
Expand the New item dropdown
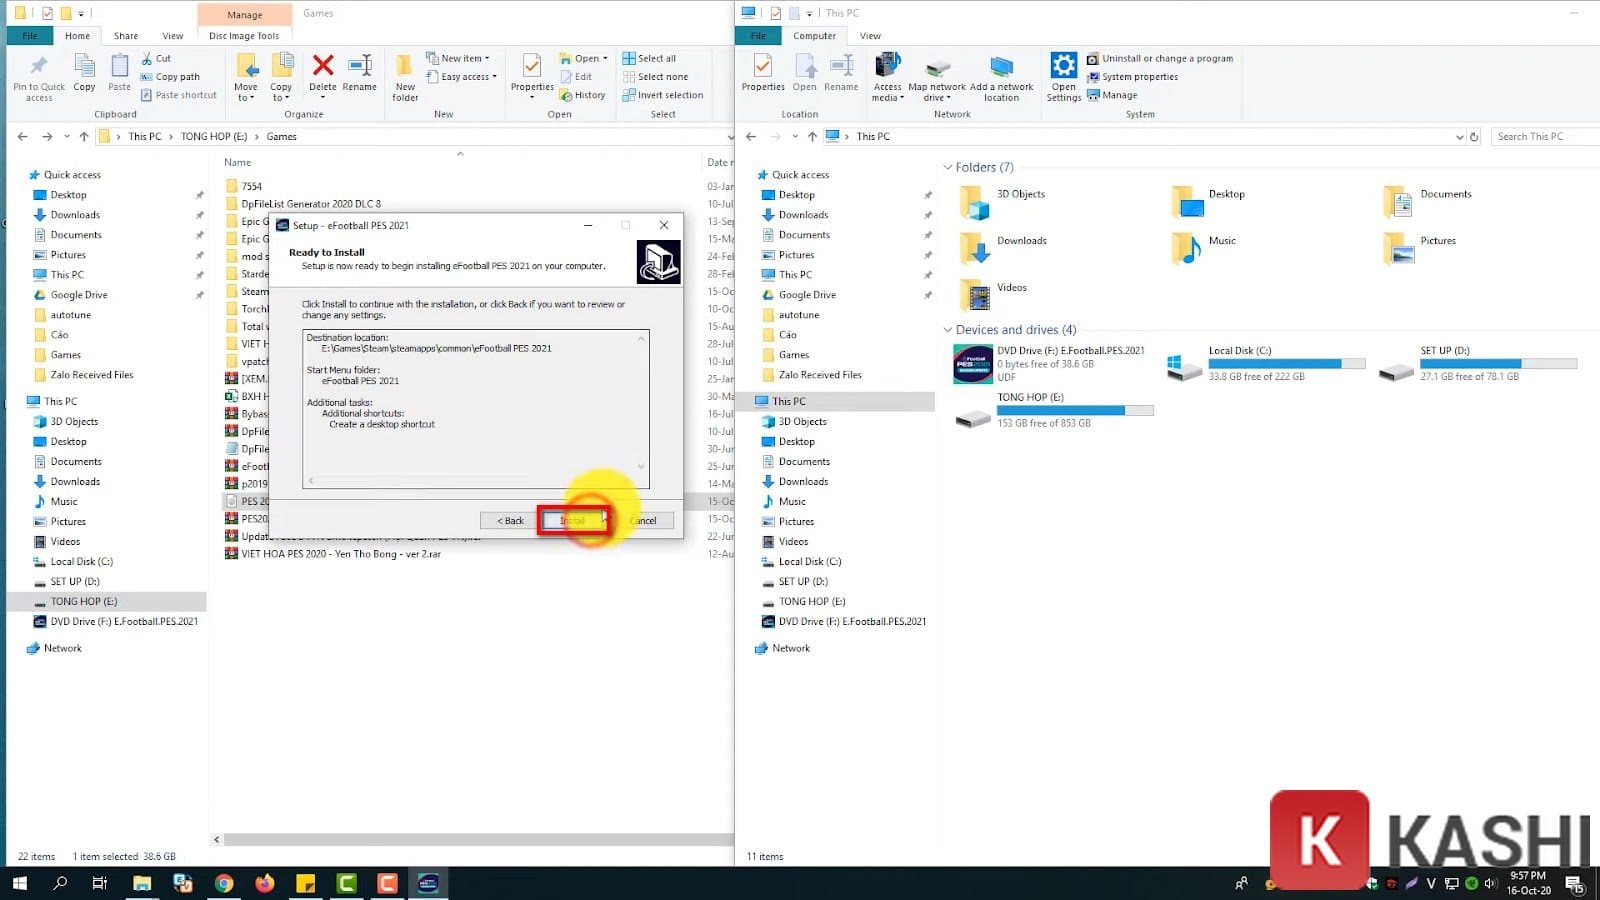pyautogui.click(x=460, y=58)
